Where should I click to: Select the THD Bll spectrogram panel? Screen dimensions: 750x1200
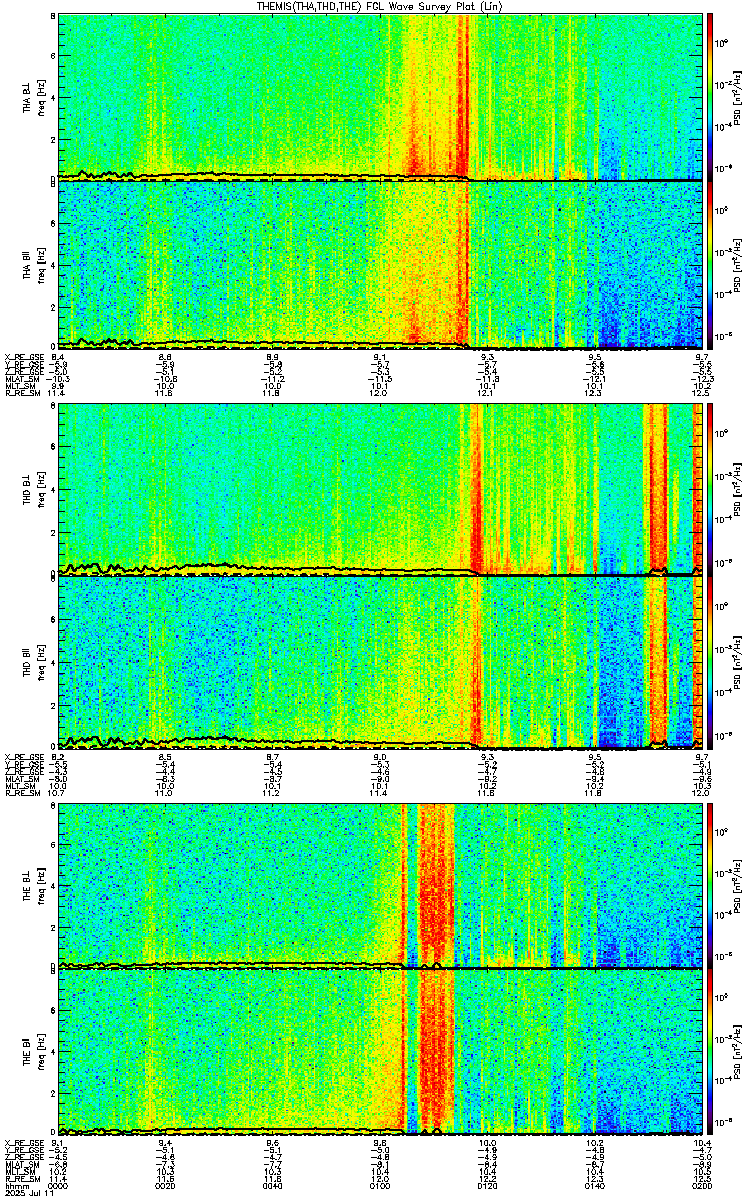pyautogui.click(x=379, y=661)
